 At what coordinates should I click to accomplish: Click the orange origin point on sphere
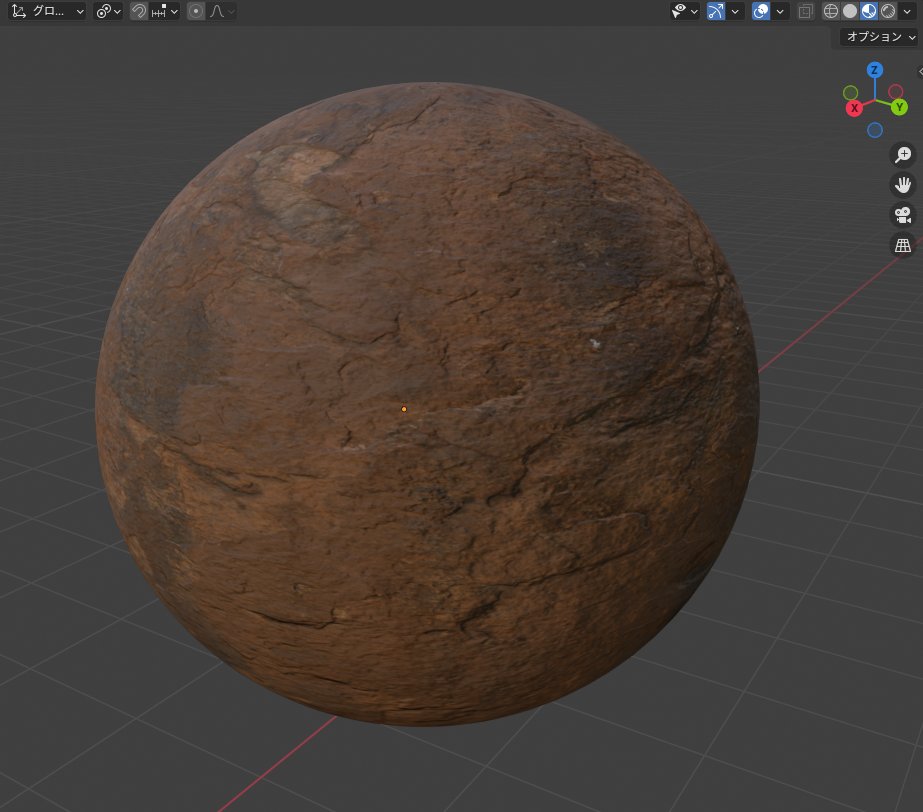(404, 409)
